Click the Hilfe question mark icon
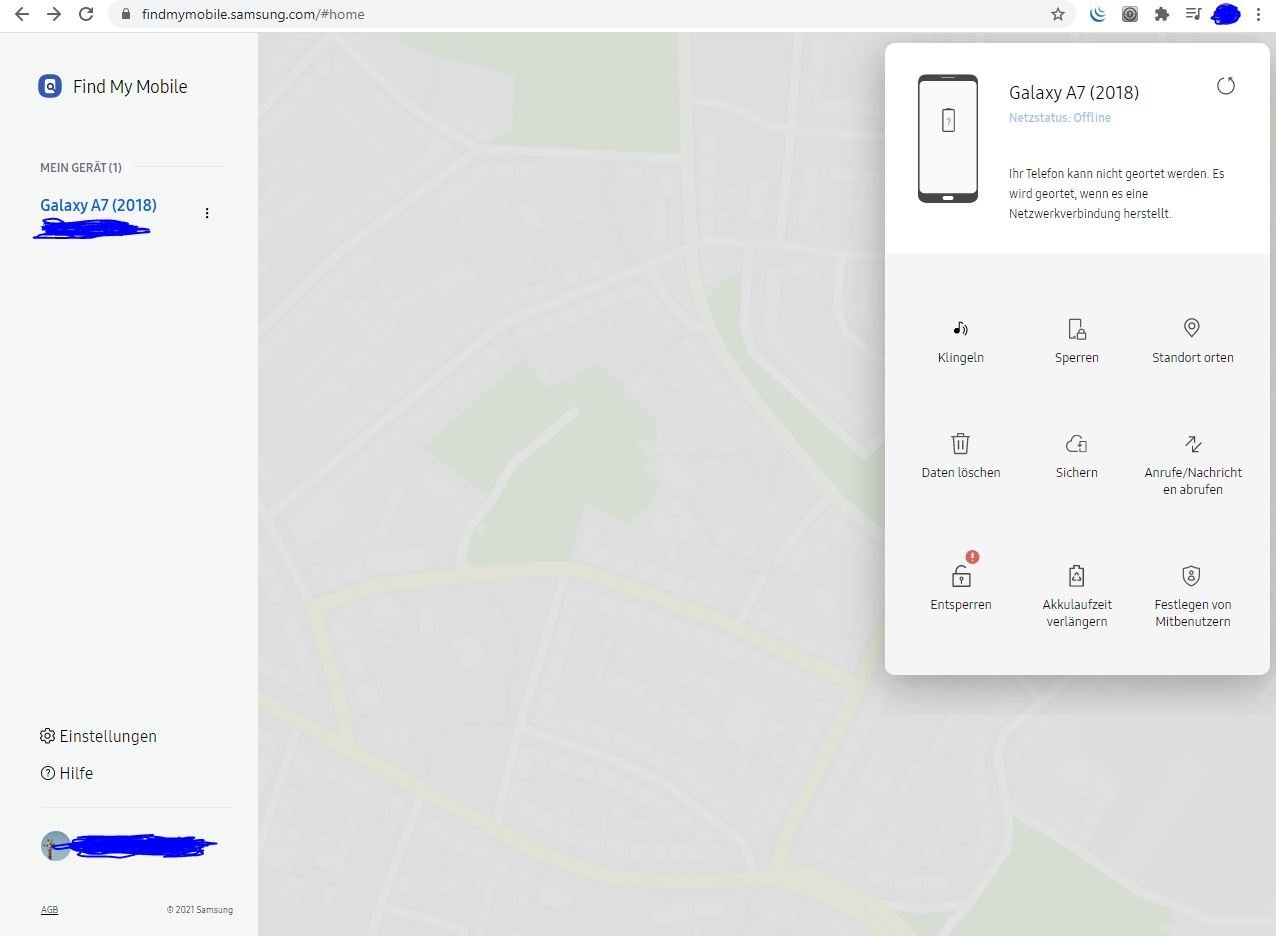1276x936 pixels. pos(47,773)
